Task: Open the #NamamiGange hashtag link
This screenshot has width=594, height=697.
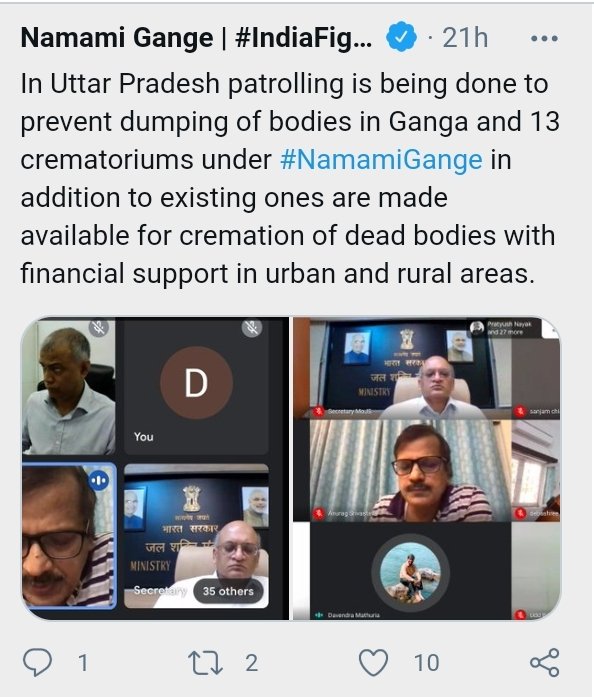Action: point(381,160)
